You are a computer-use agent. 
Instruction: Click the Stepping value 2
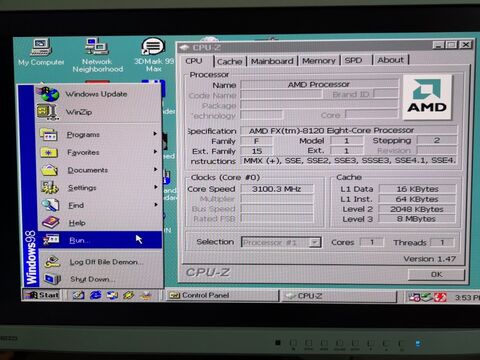437,140
